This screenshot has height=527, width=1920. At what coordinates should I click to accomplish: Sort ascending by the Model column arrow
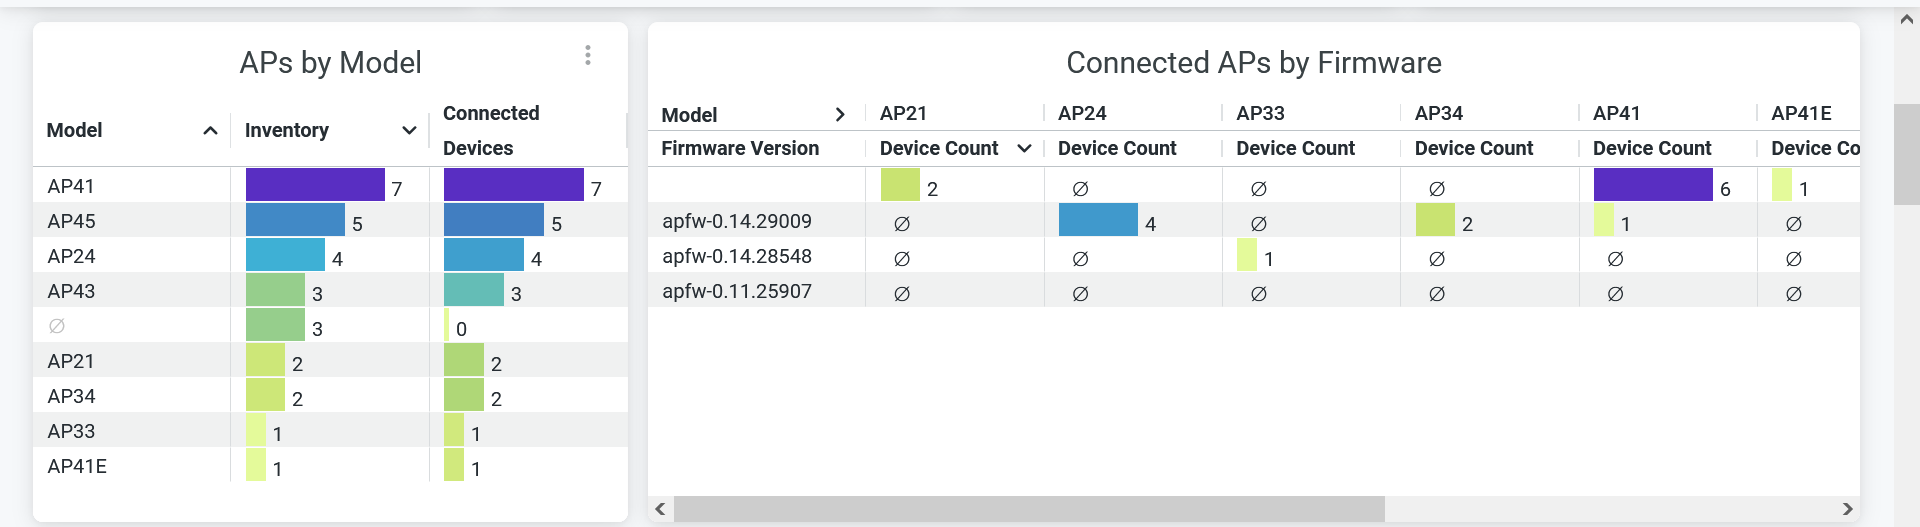(x=210, y=131)
